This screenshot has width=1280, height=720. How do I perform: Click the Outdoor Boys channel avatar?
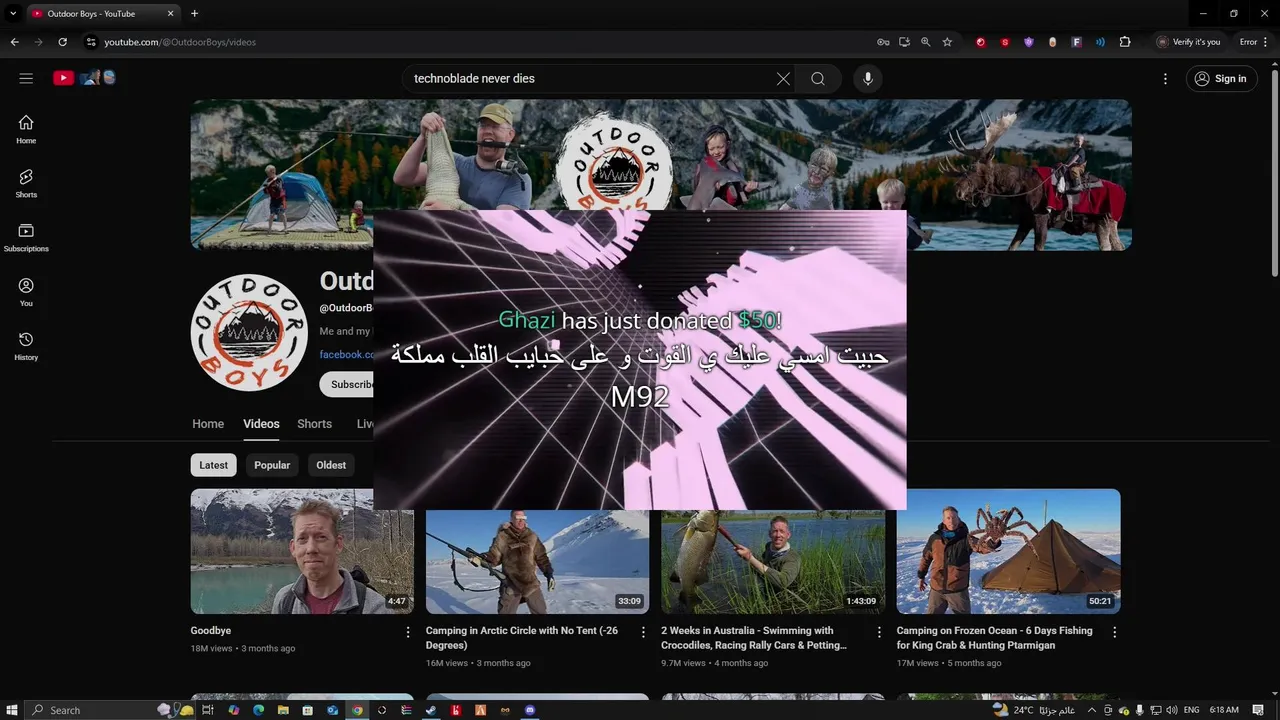click(x=249, y=332)
